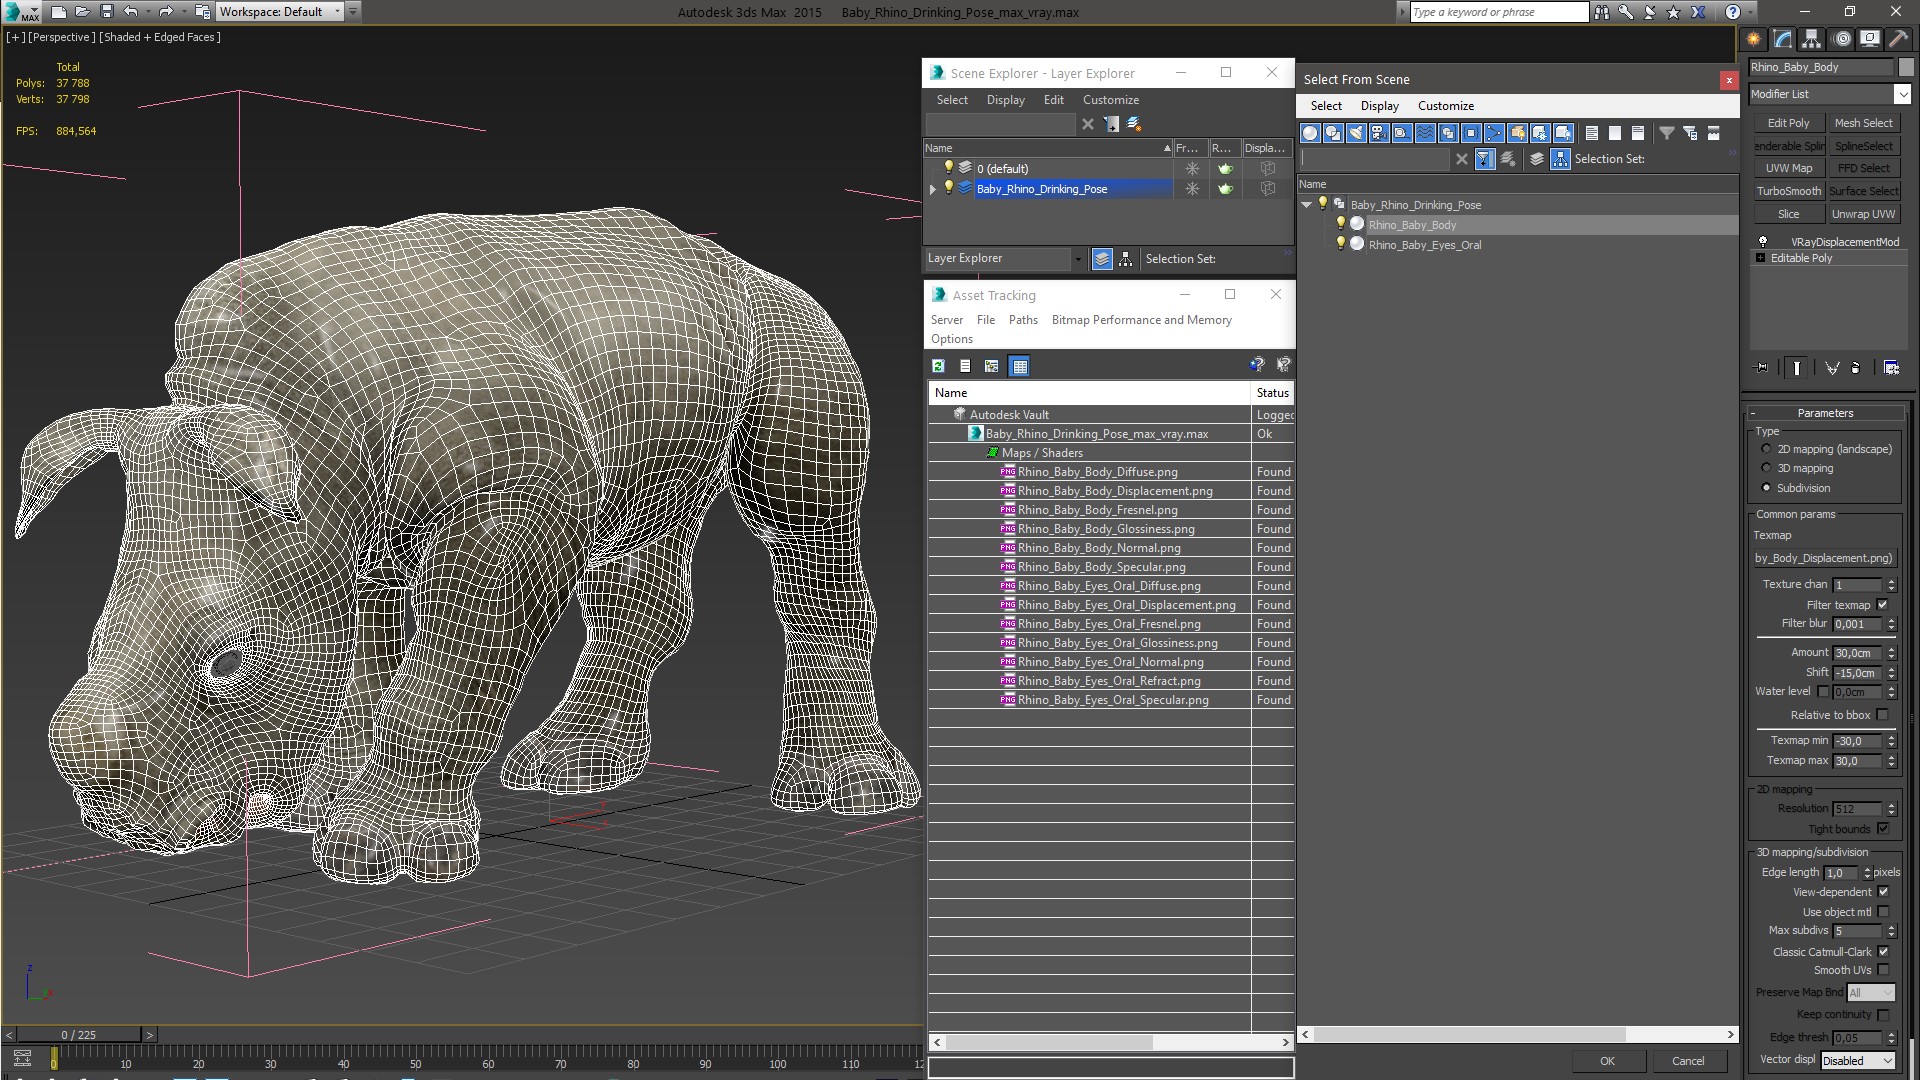Click the Unwrap UVW modifier button
Viewport: 1920px width, 1080px height.
[1863, 214]
